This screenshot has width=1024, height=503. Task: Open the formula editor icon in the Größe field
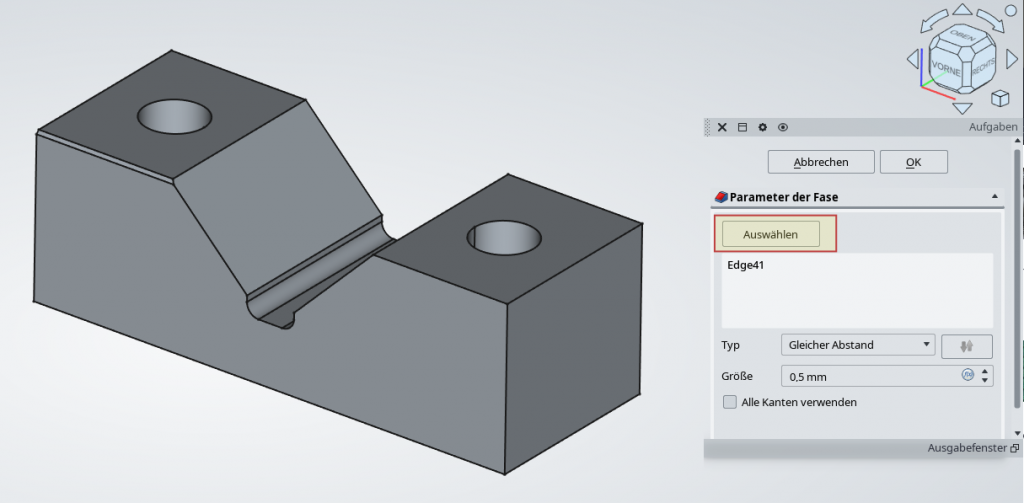point(967,376)
